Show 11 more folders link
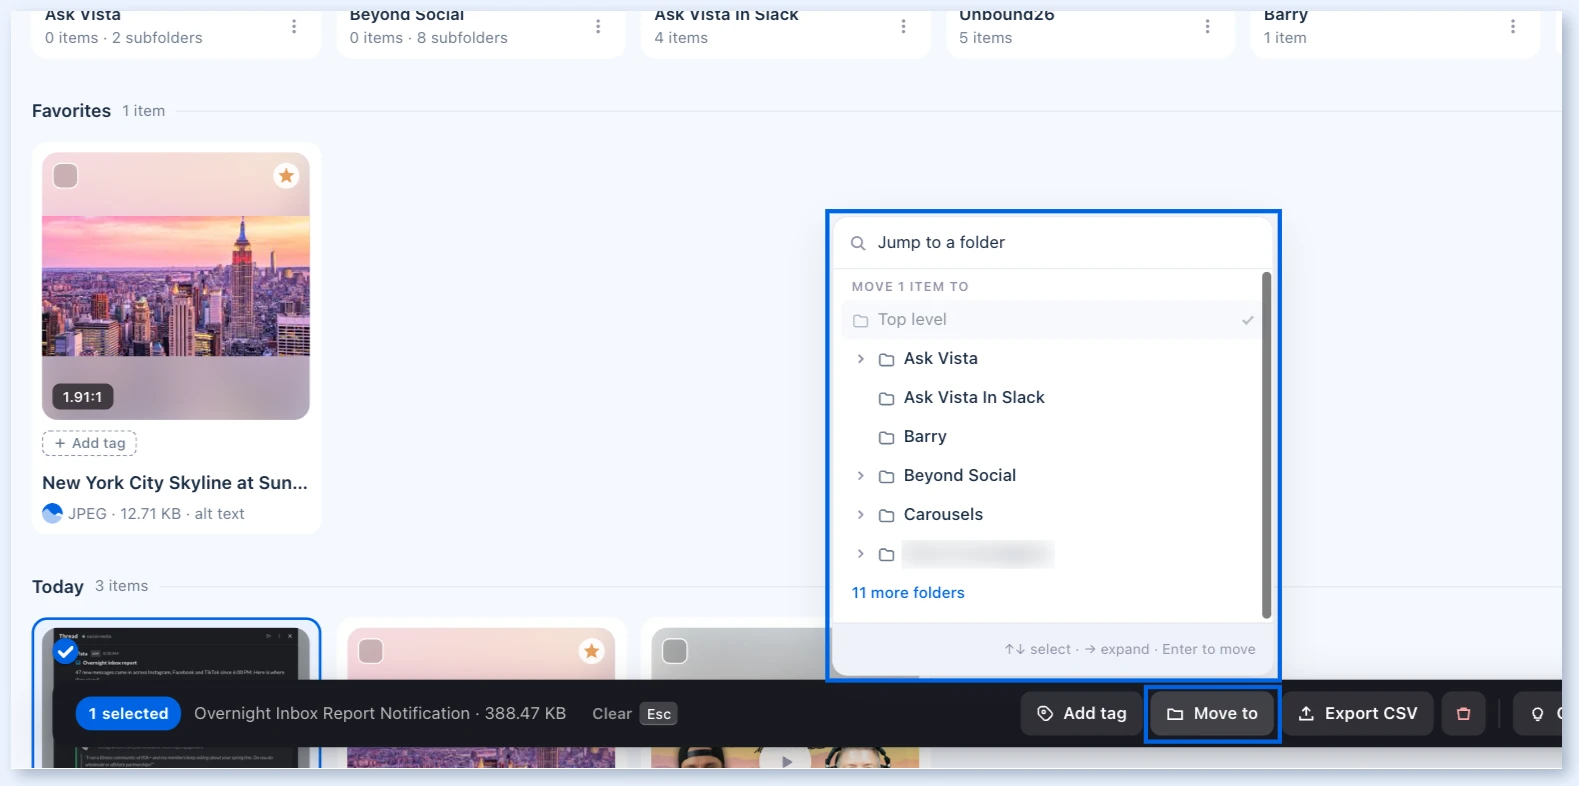Image resolution: width=1579 pixels, height=786 pixels. point(908,593)
